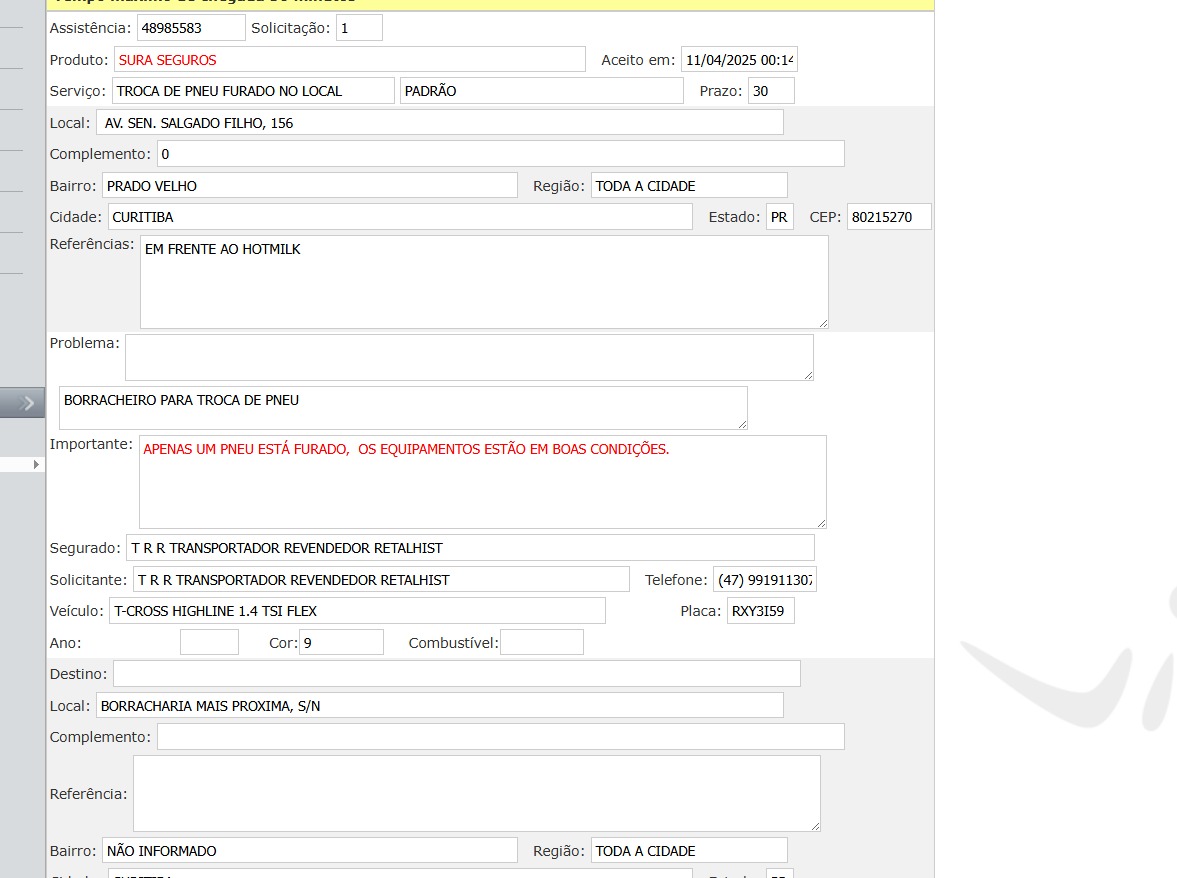This screenshot has width=1177, height=878.
Task: Click the small sidebar arrow expander
Action: pyautogui.click(x=36, y=465)
